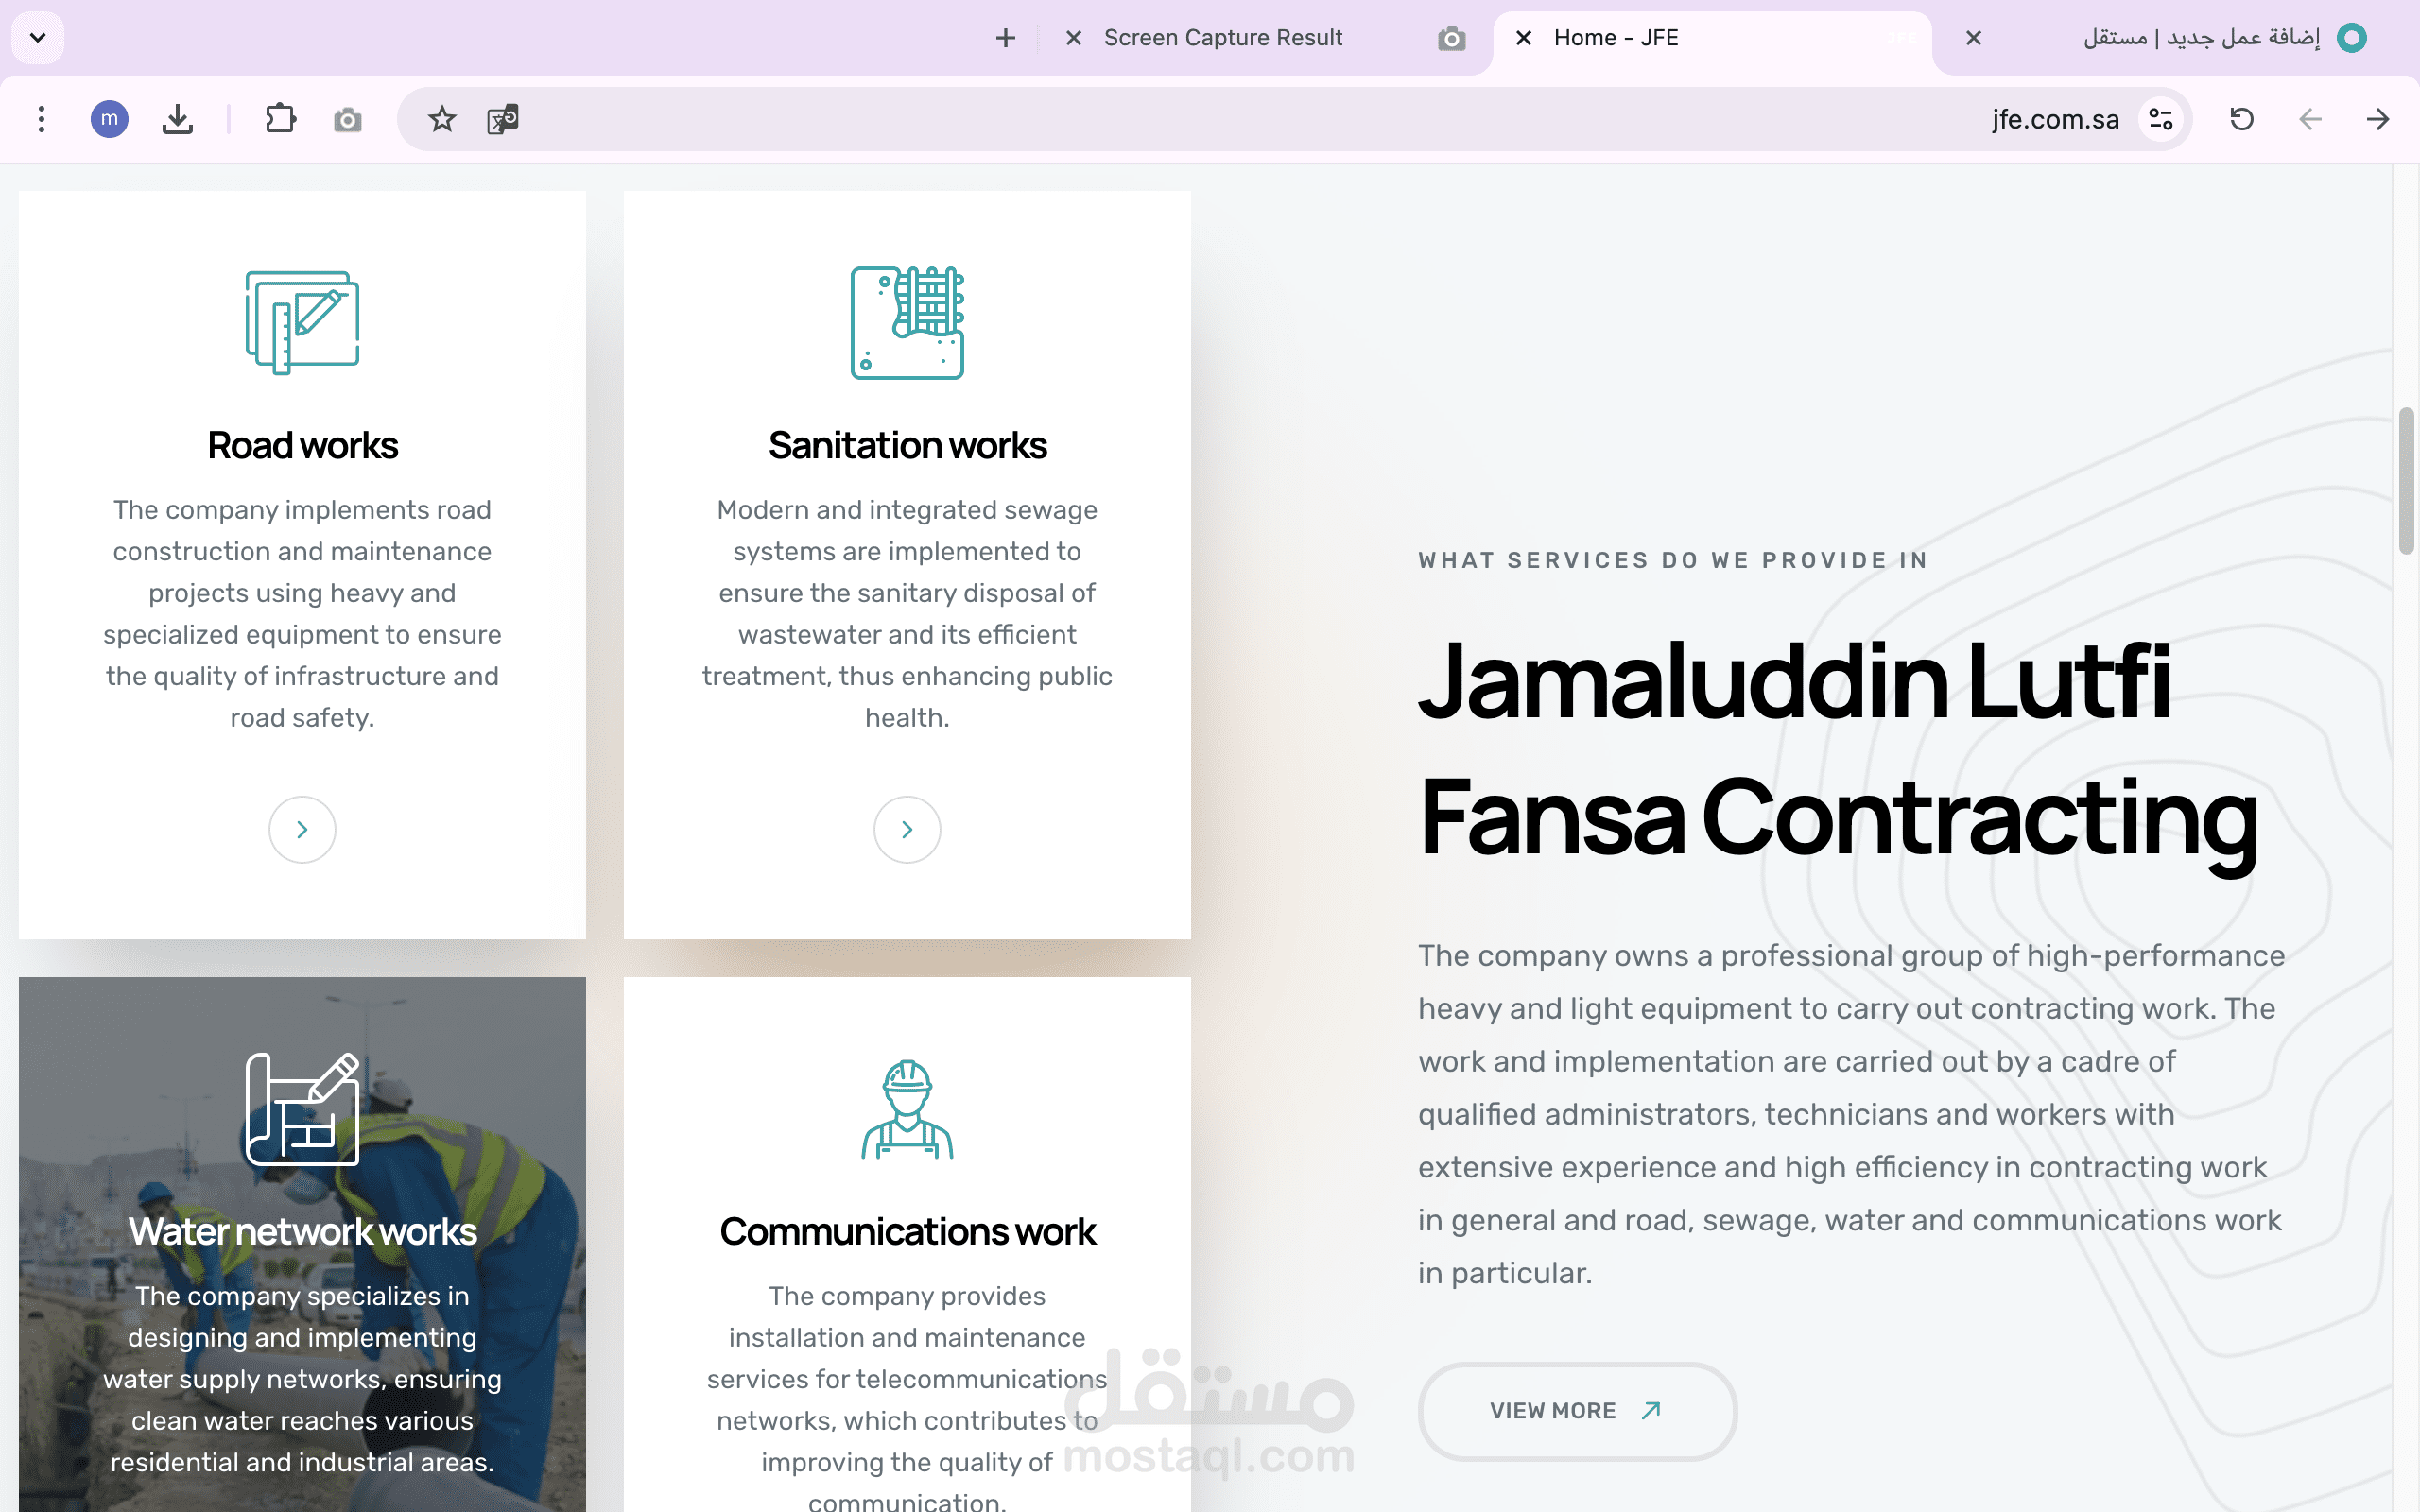Open the Road works heading
The image size is (2420, 1512).
click(x=302, y=445)
